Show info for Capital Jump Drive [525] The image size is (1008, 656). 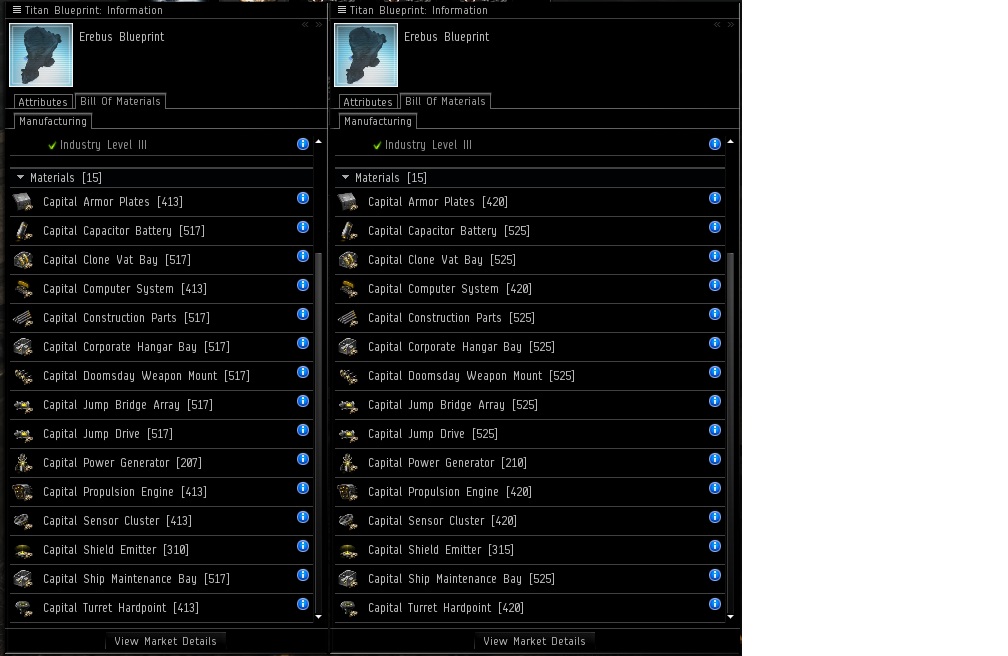(715, 430)
